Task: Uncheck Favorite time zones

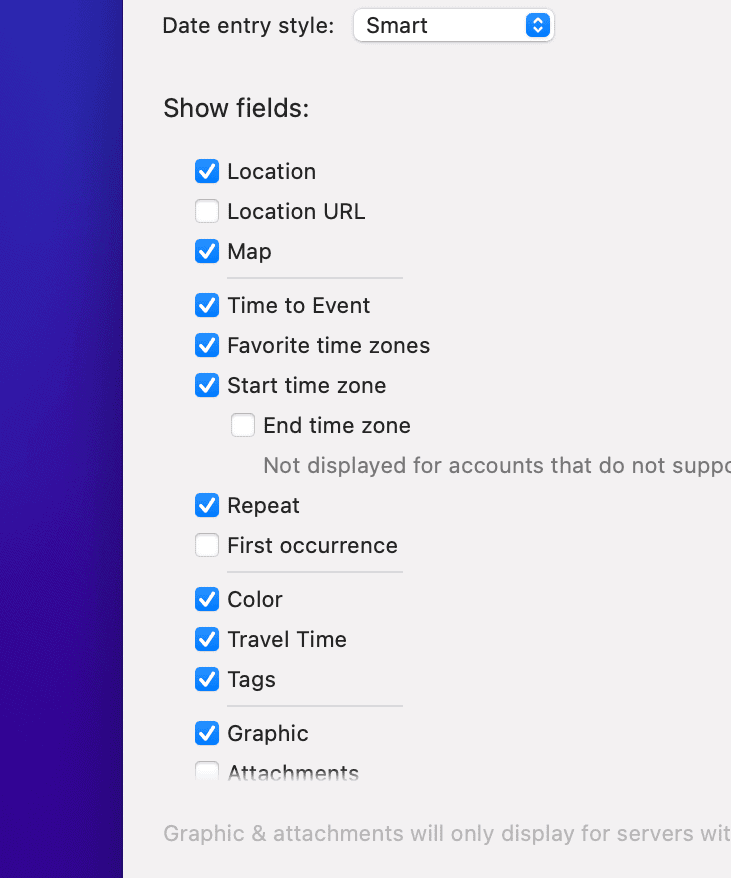Action: (x=206, y=345)
